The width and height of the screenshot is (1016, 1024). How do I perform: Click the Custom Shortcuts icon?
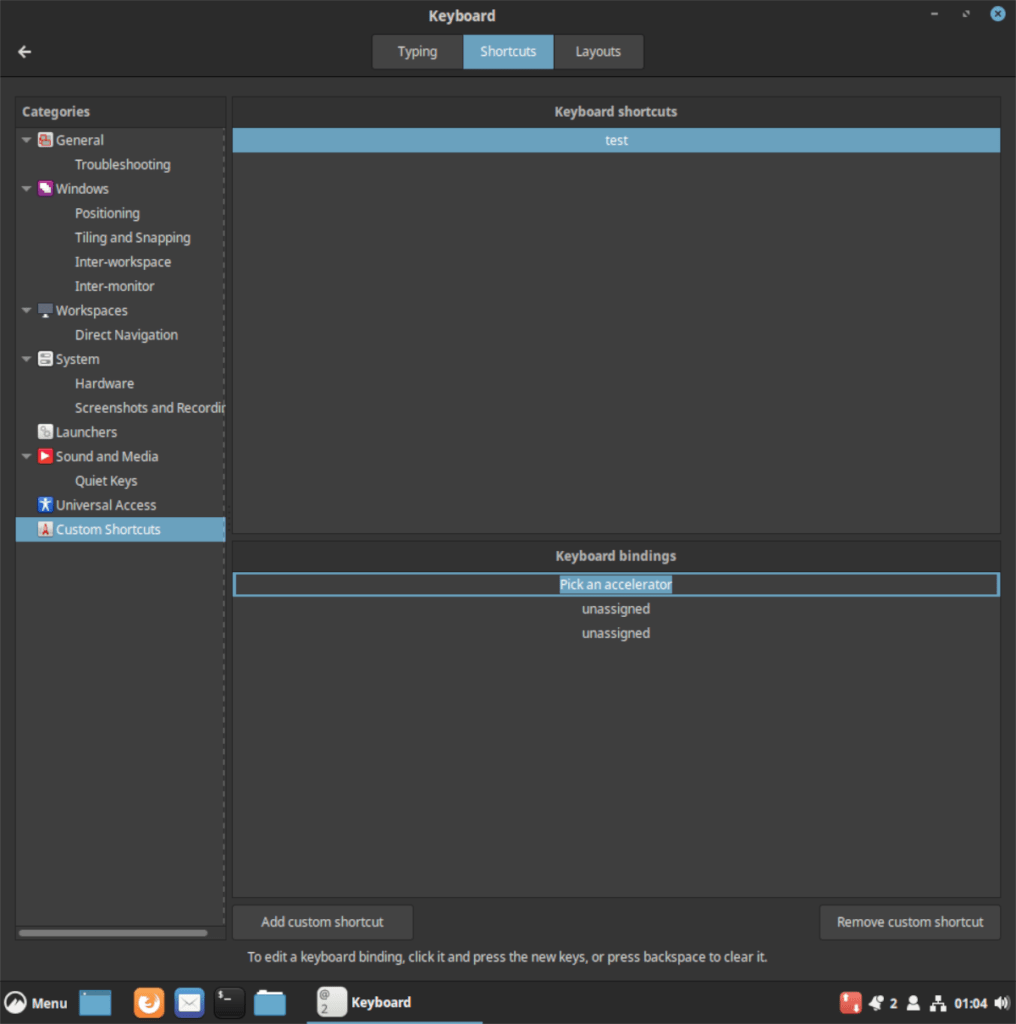pos(44,529)
